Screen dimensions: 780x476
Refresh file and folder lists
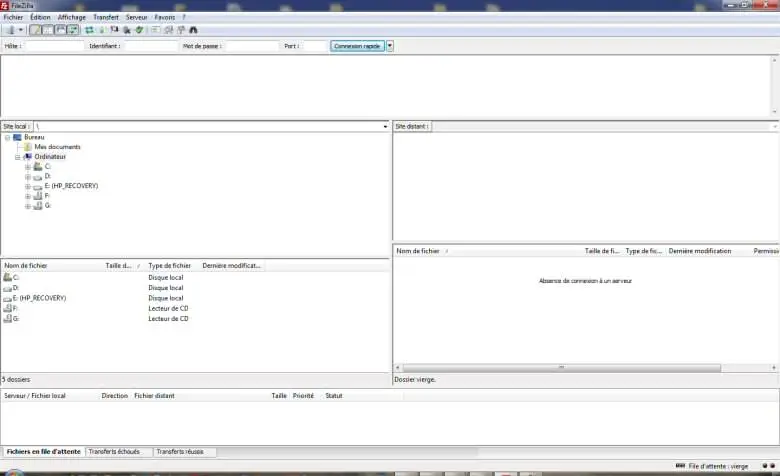point(89,30)
